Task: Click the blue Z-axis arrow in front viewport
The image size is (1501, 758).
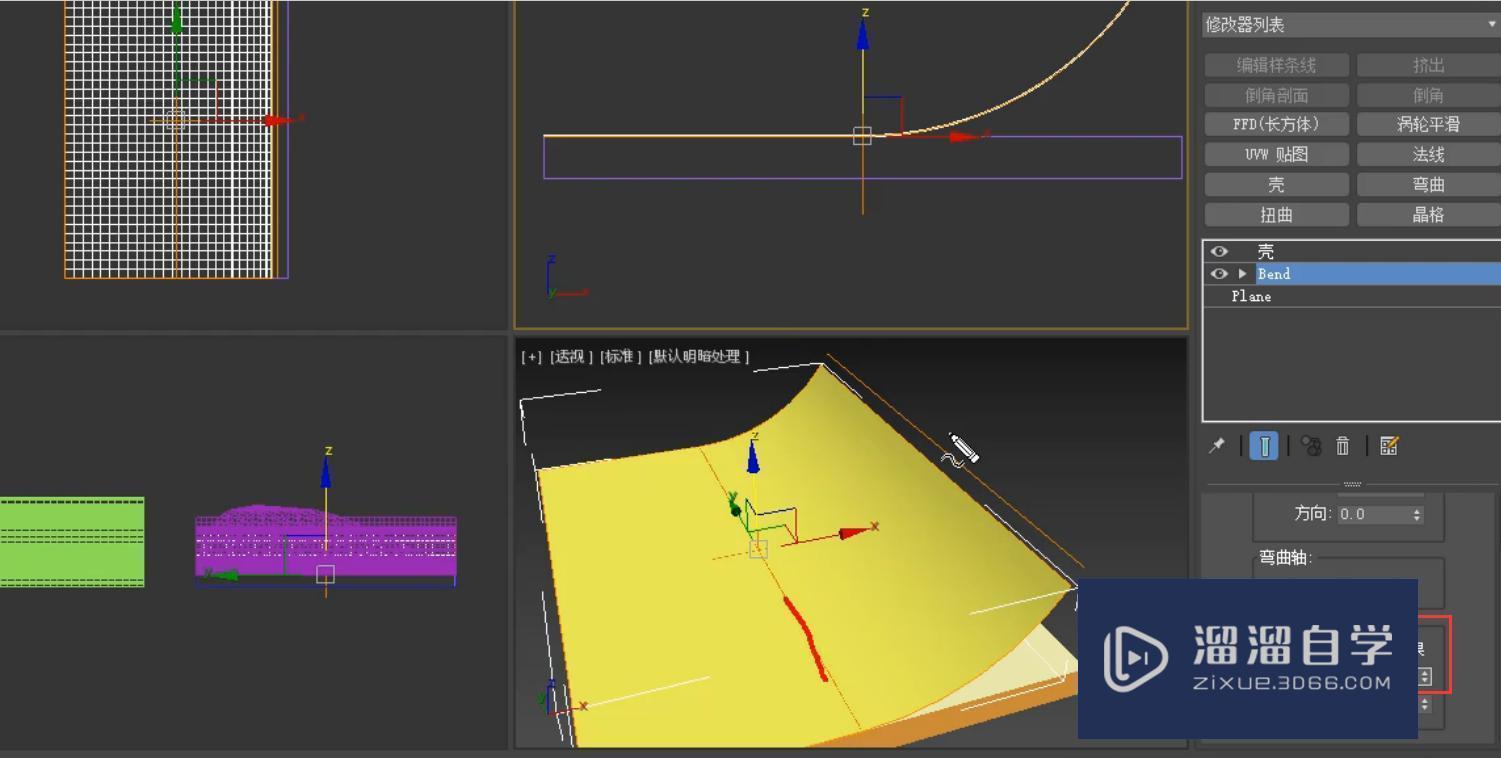Action: 863,35
